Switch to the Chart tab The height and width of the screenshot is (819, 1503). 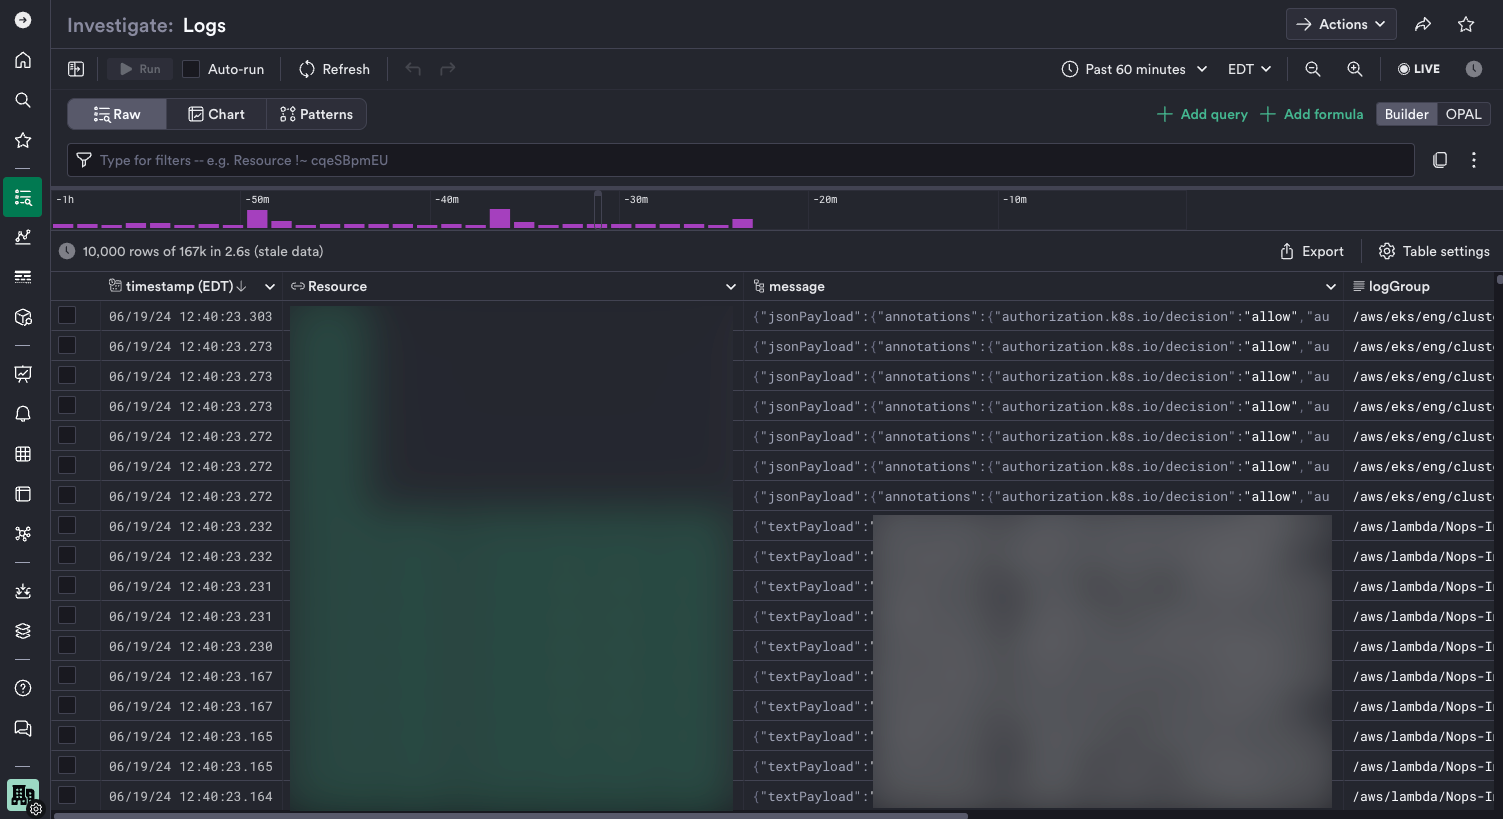point(216,114)
